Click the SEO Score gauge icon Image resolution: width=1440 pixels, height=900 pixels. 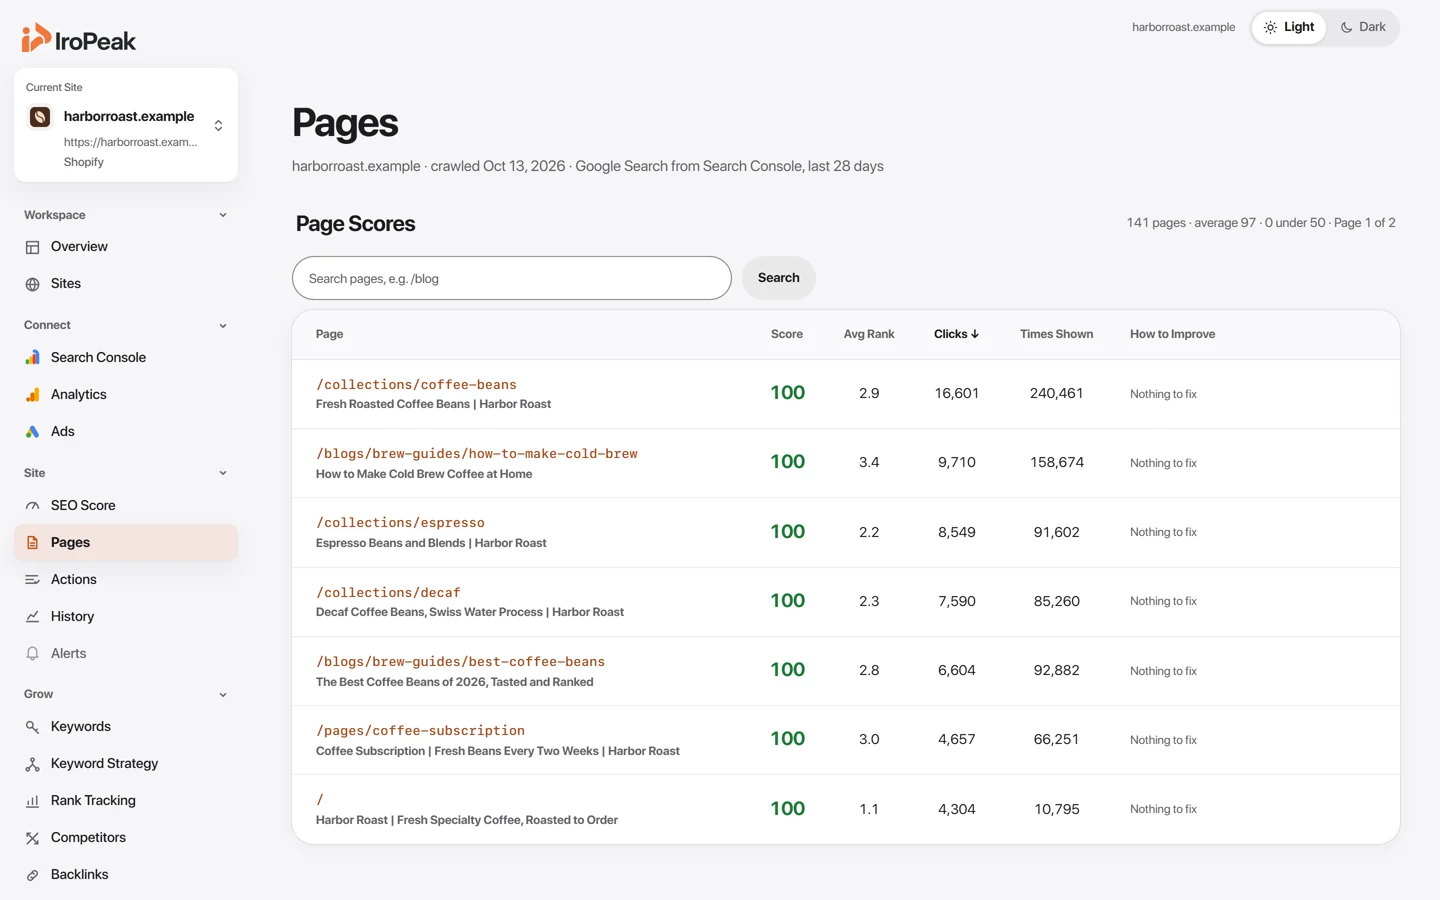coord(32,506)
